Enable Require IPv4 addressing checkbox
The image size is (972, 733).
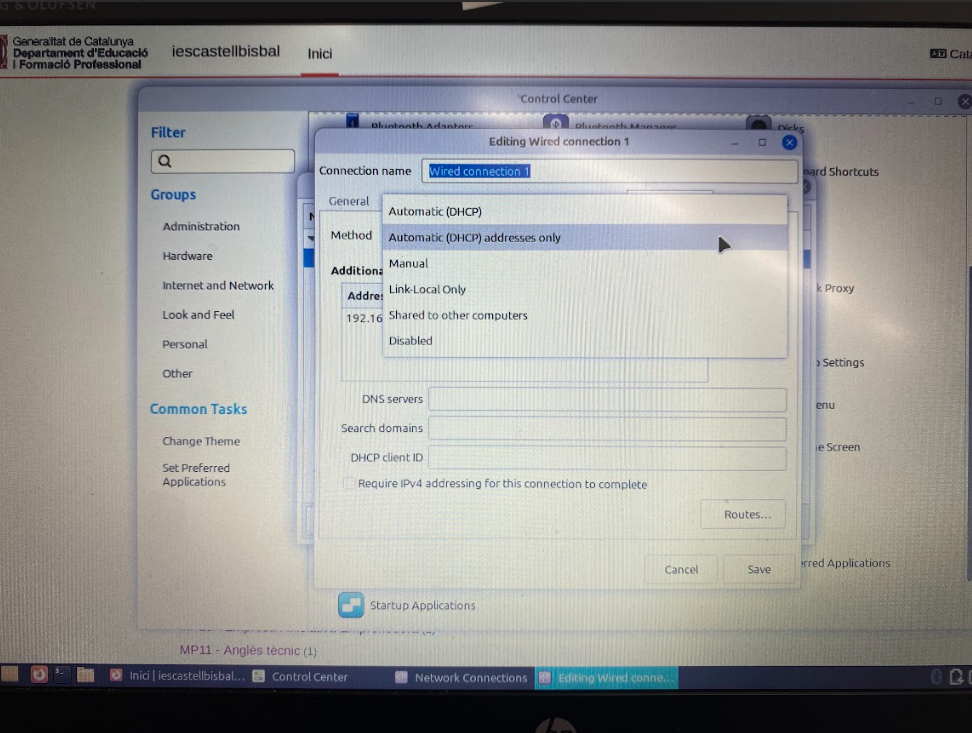pos(349,484)
